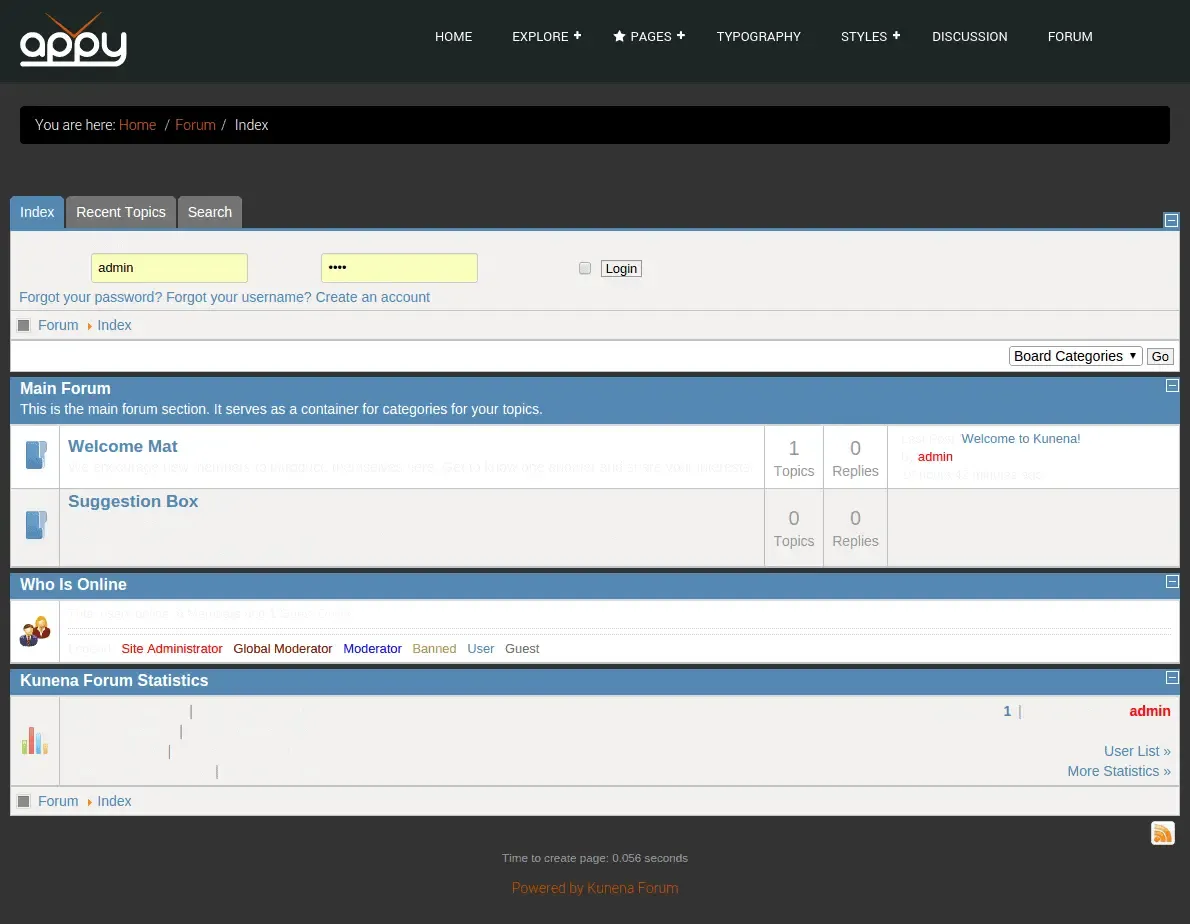
Task: Click the bottom Forum breadcrumb square icon
Action: tap(24, 801)
